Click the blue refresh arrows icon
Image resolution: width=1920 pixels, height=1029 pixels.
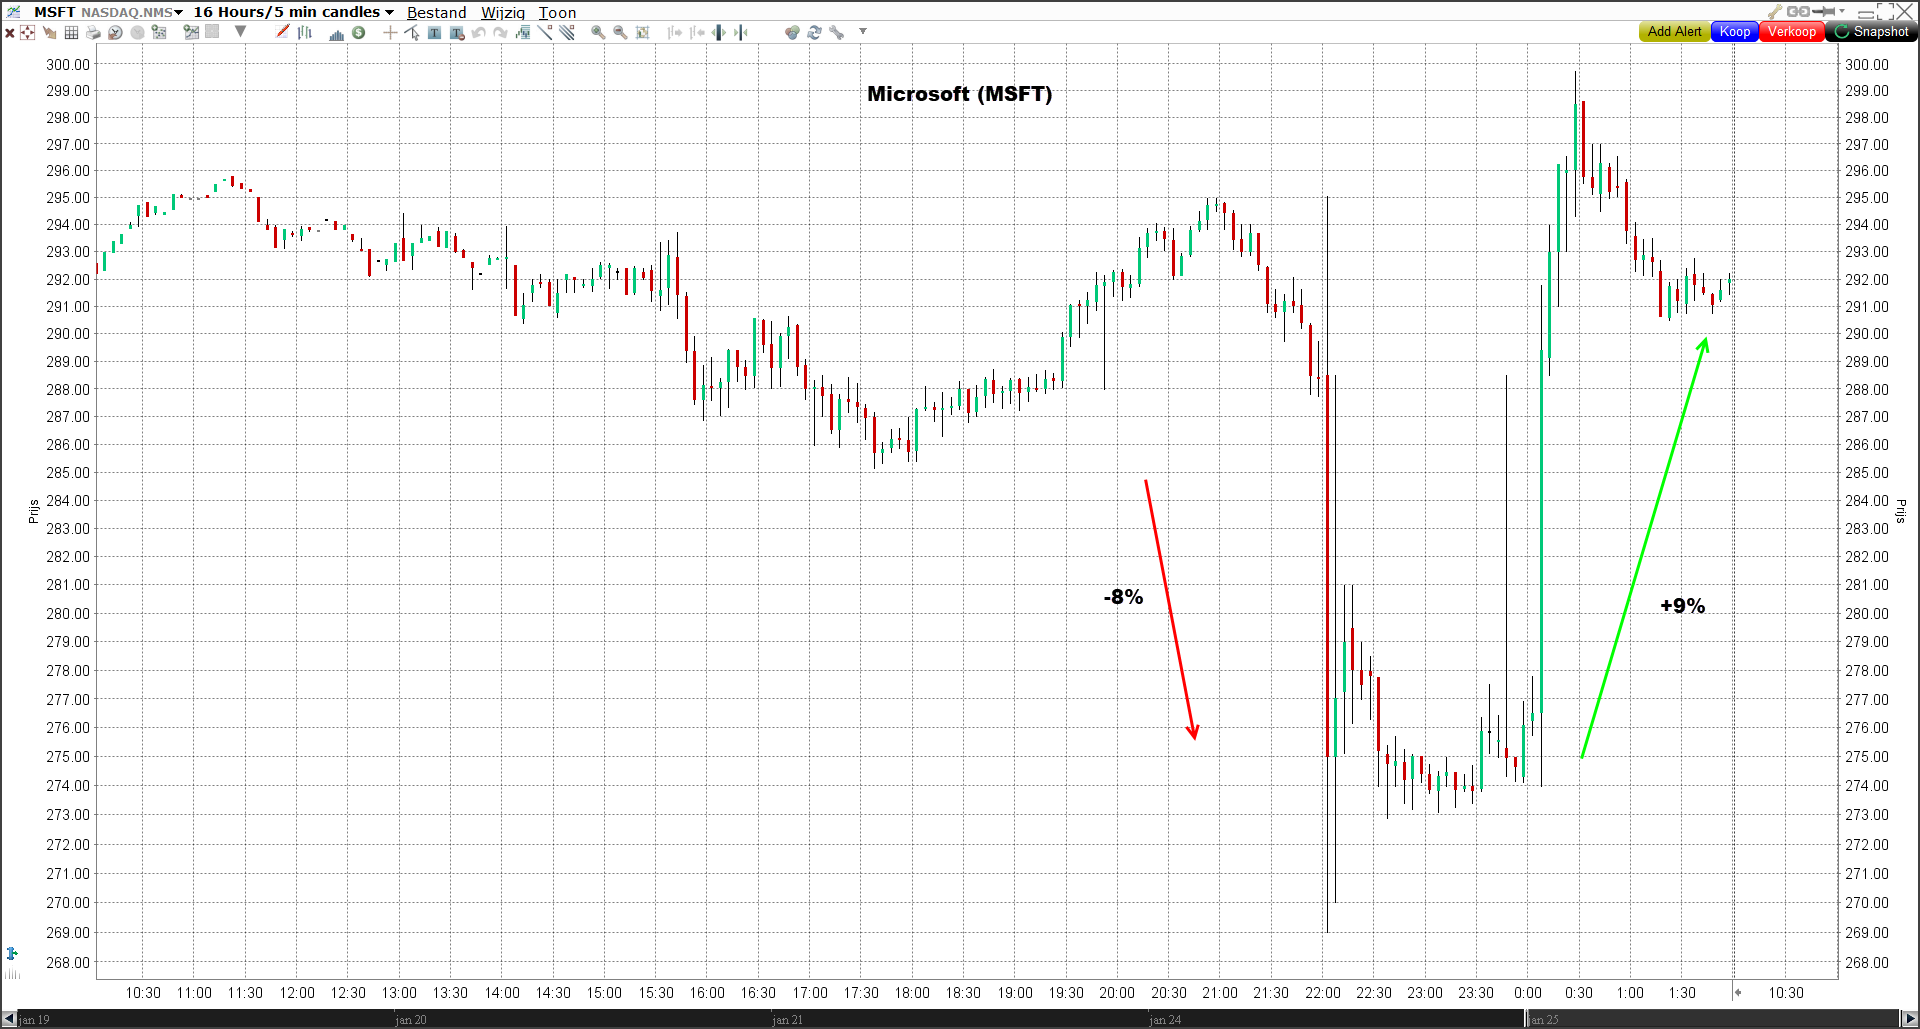tap(814, 32)
